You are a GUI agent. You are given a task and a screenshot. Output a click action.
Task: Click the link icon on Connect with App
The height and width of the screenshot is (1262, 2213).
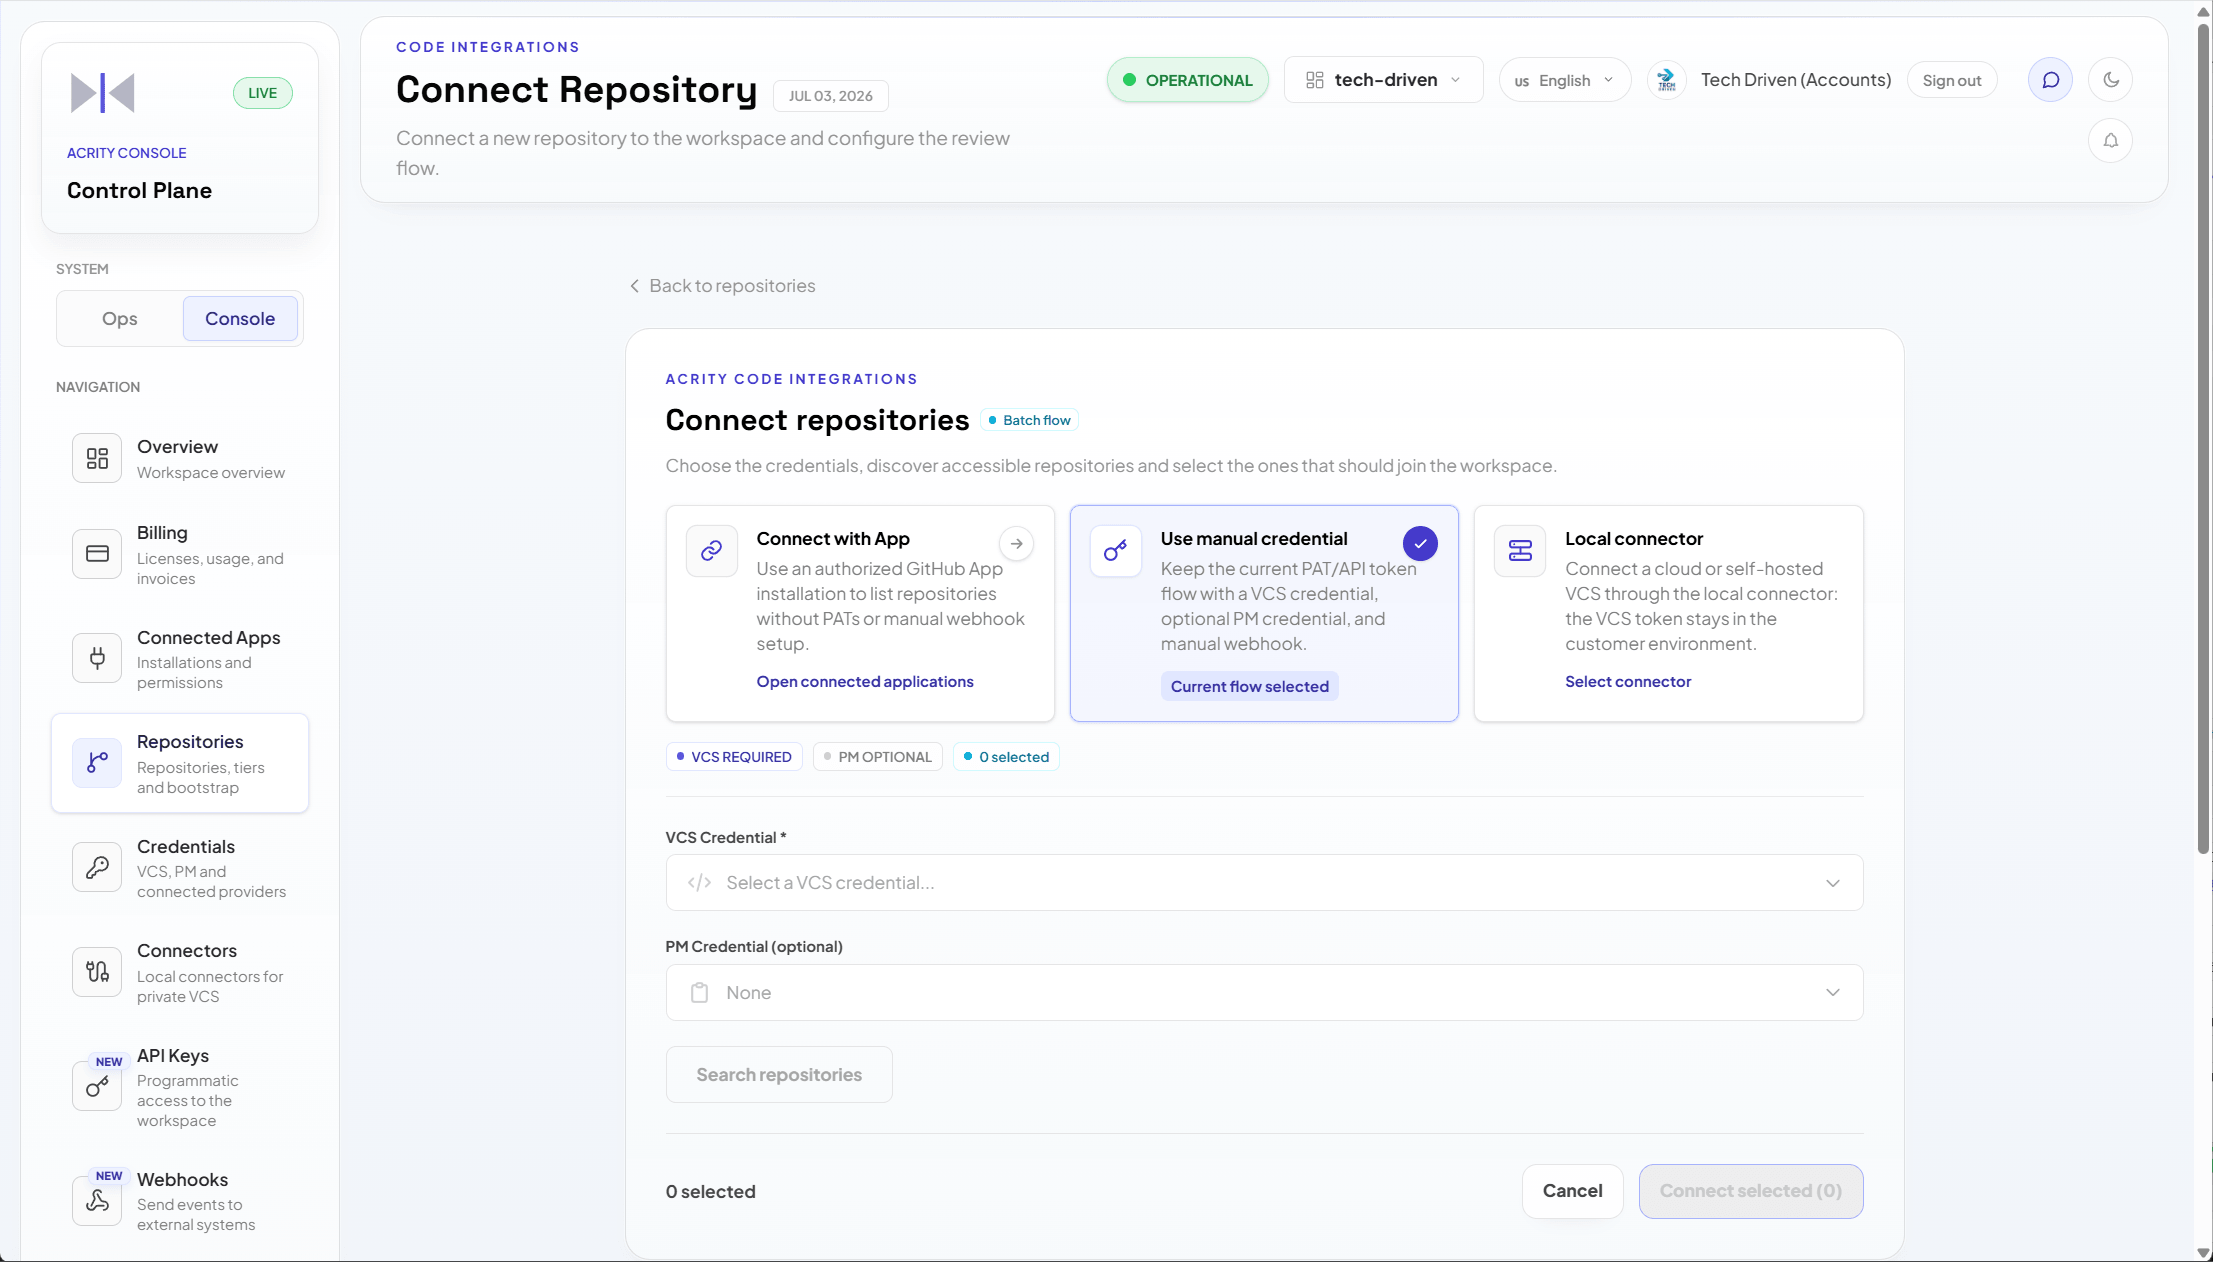pos(711,550)
